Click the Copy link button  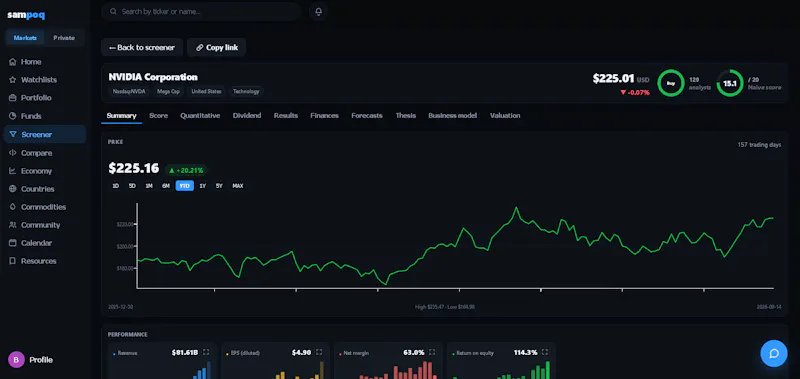coord(217,47)
